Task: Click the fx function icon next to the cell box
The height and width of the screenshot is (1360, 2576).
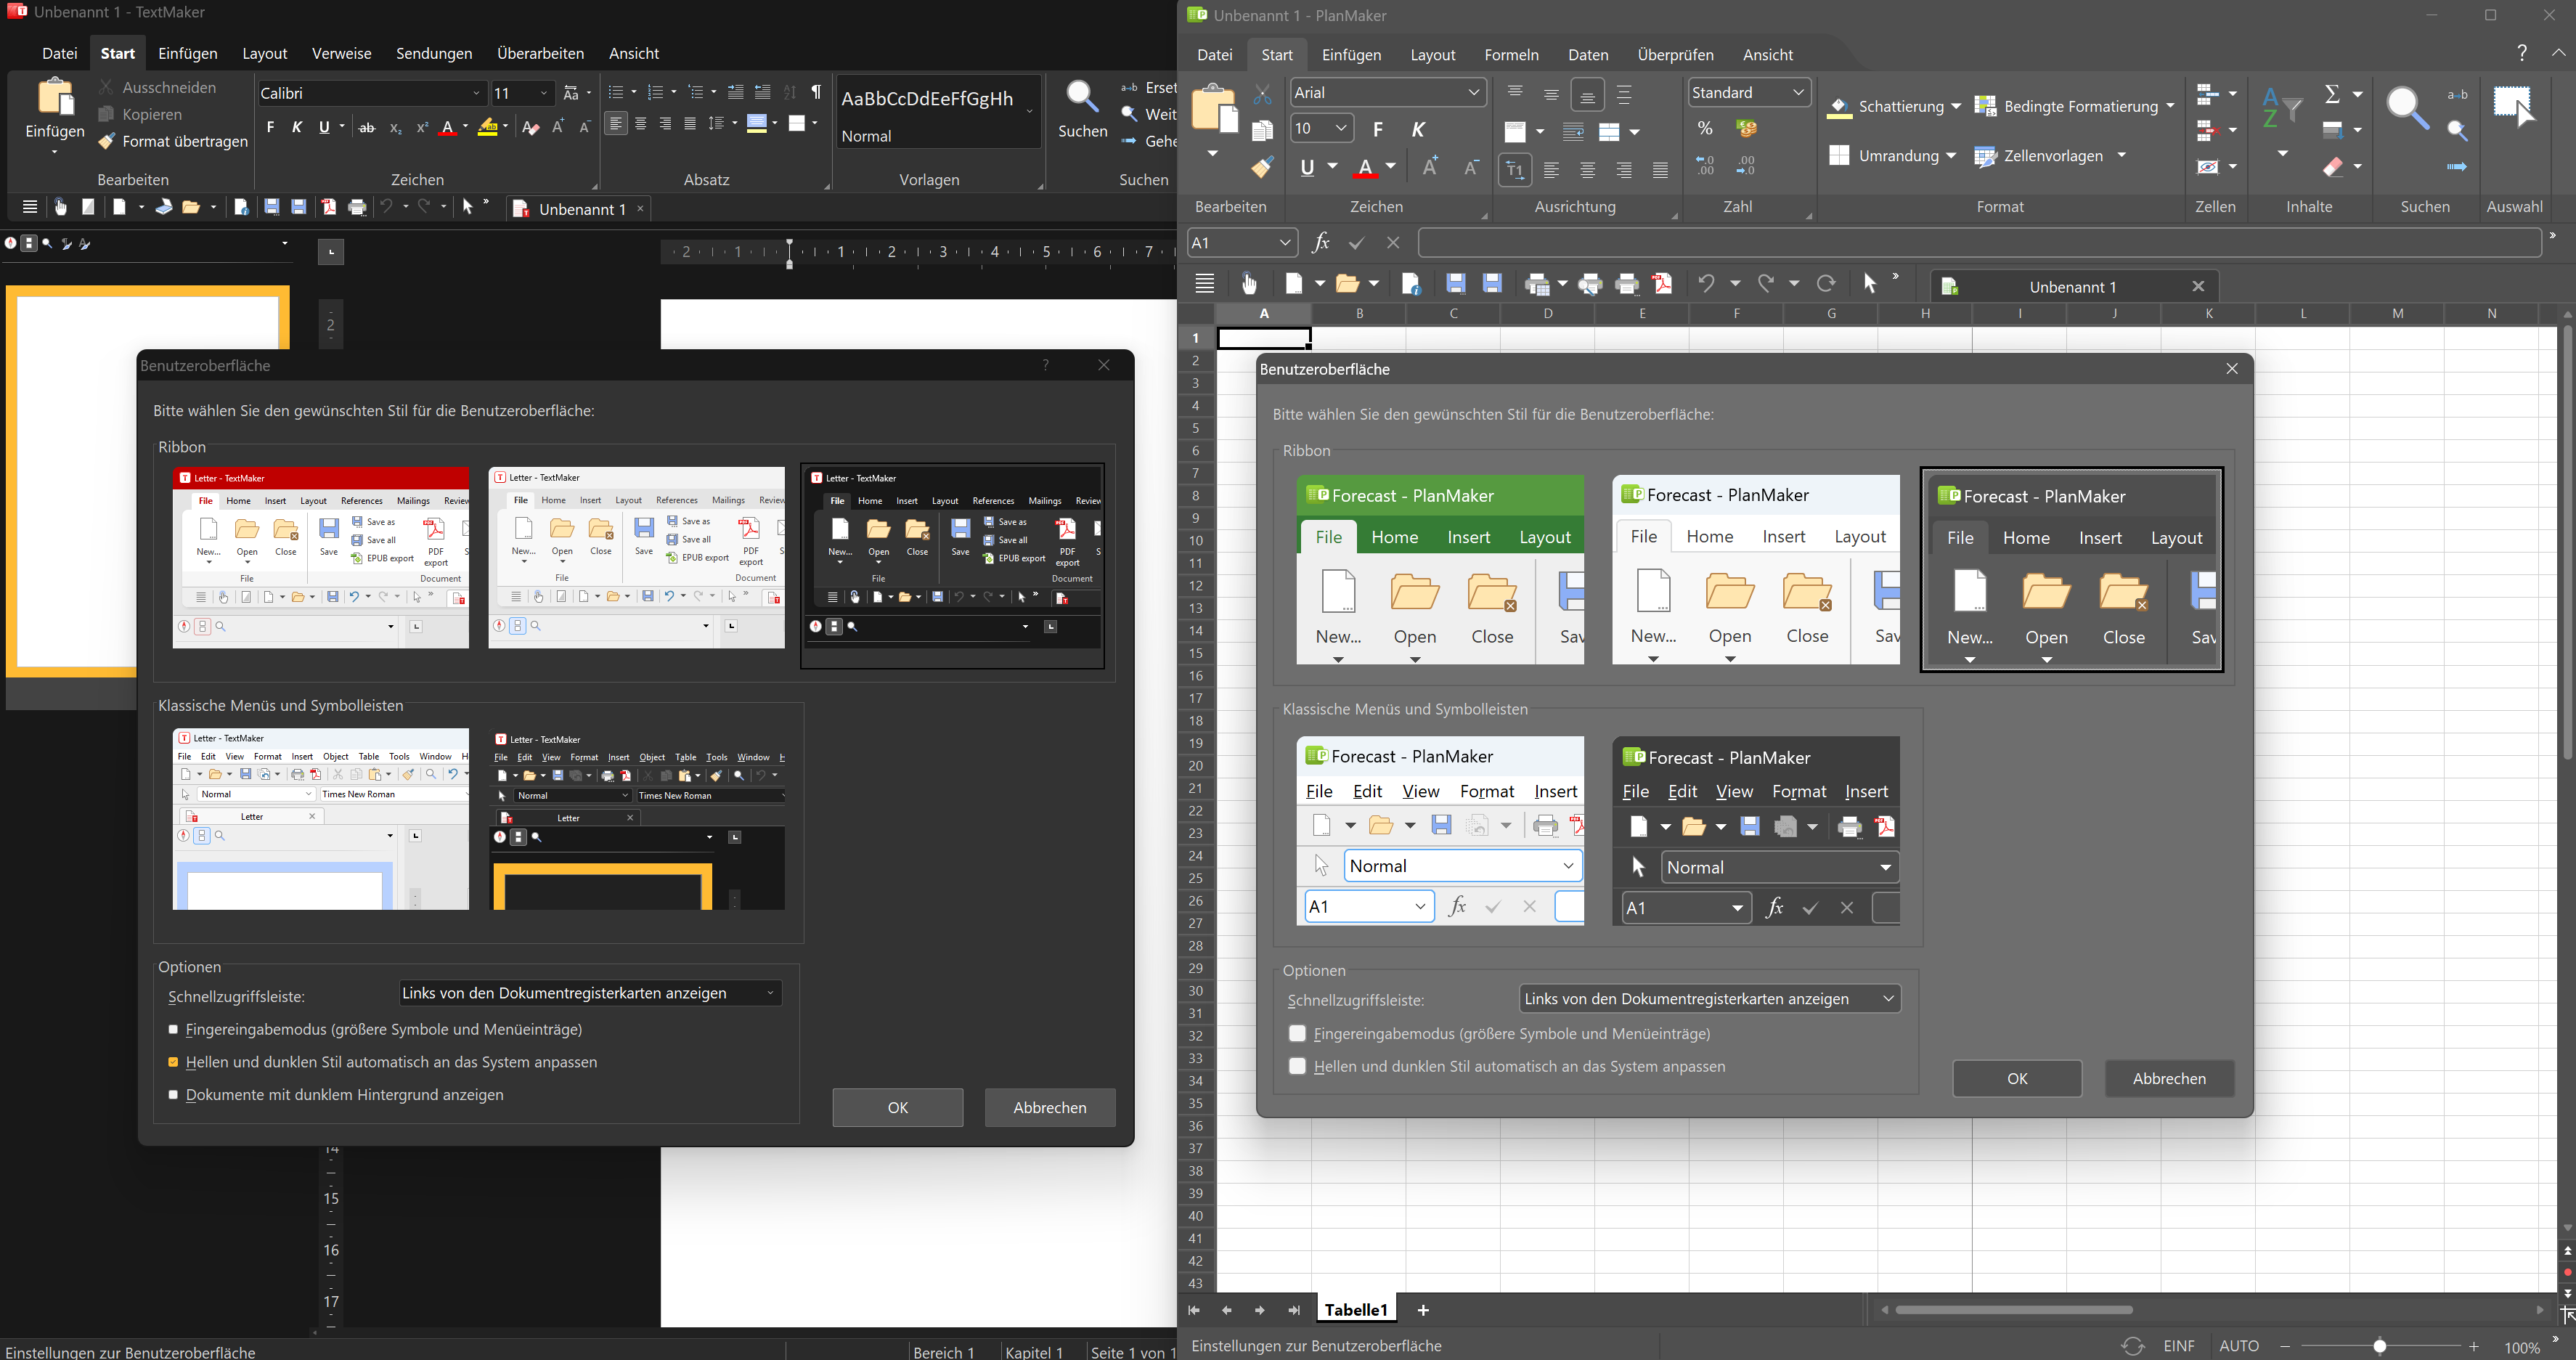Action: [x=1321, y=243]
